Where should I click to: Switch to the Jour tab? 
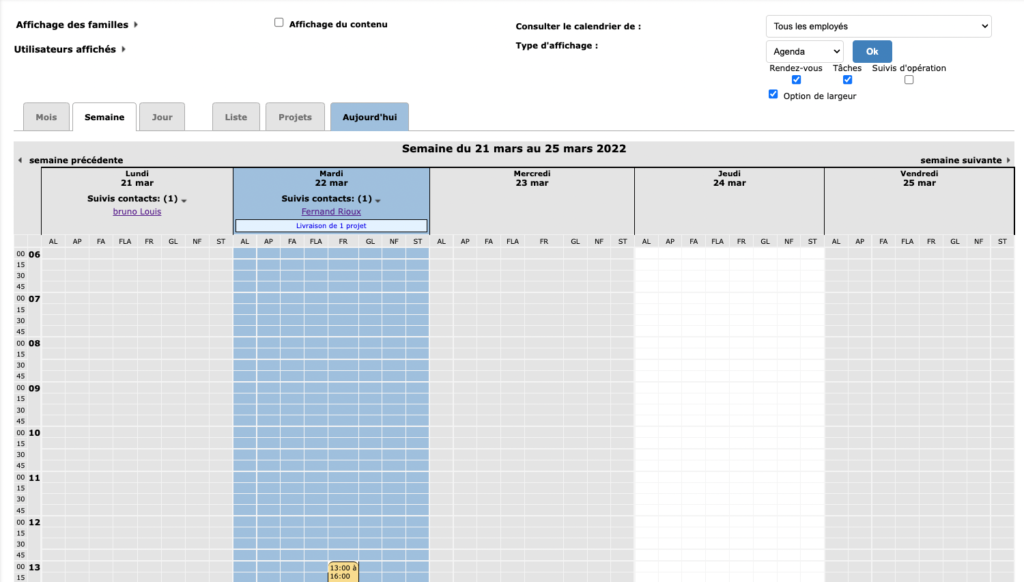162,117
